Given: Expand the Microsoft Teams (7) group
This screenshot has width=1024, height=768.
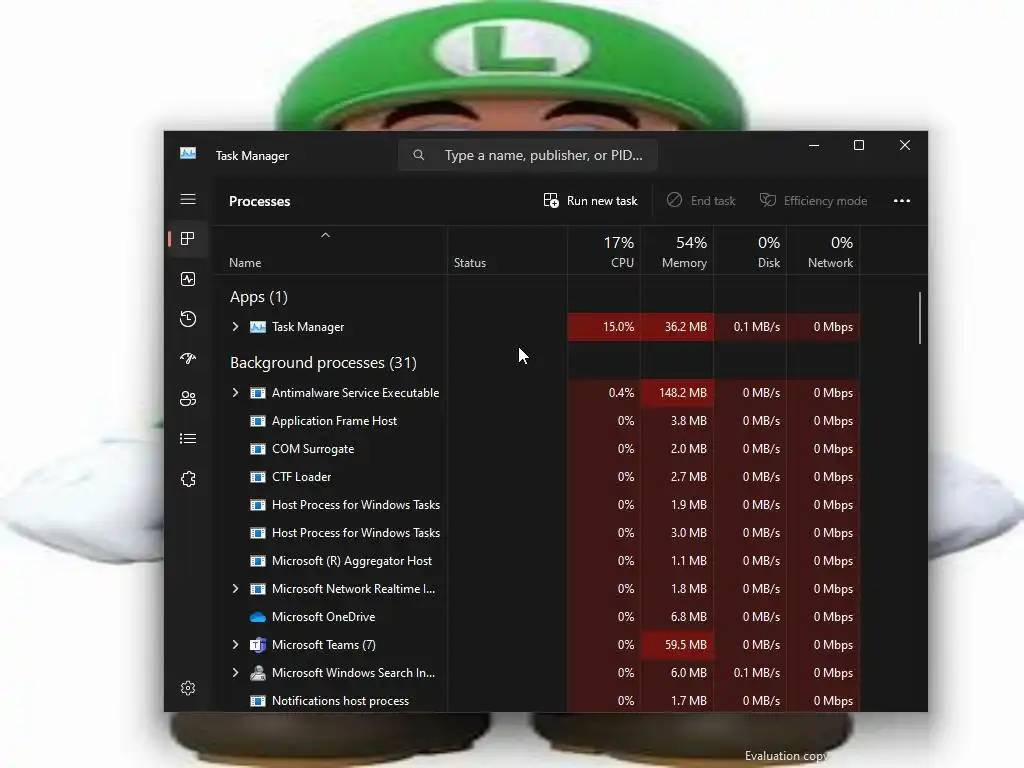Looking at the screenshot, I should [235, 645].
